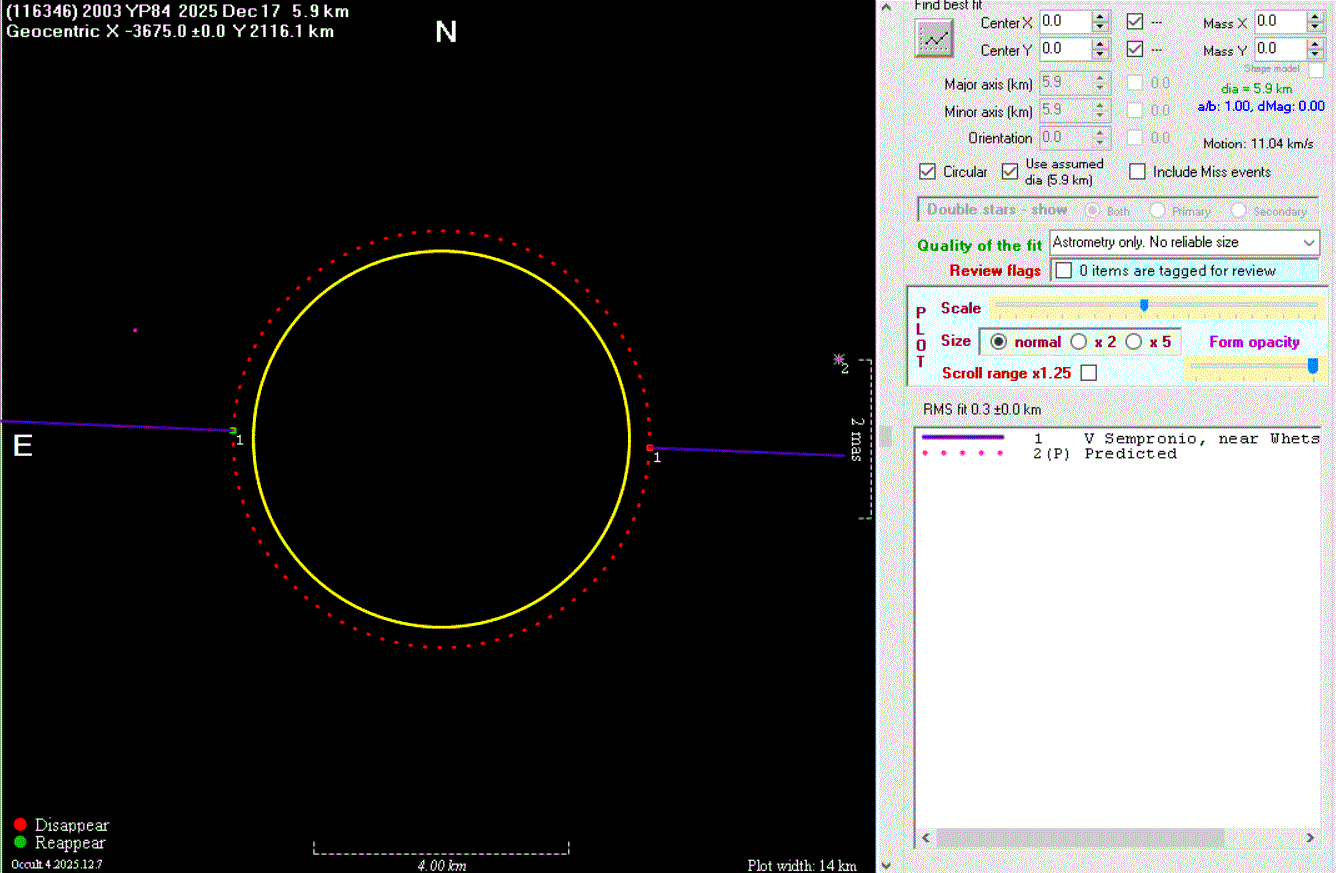Open the Quality of the fit dropdown
This screenshot has height=873, width=1336.
point(1309,243)
